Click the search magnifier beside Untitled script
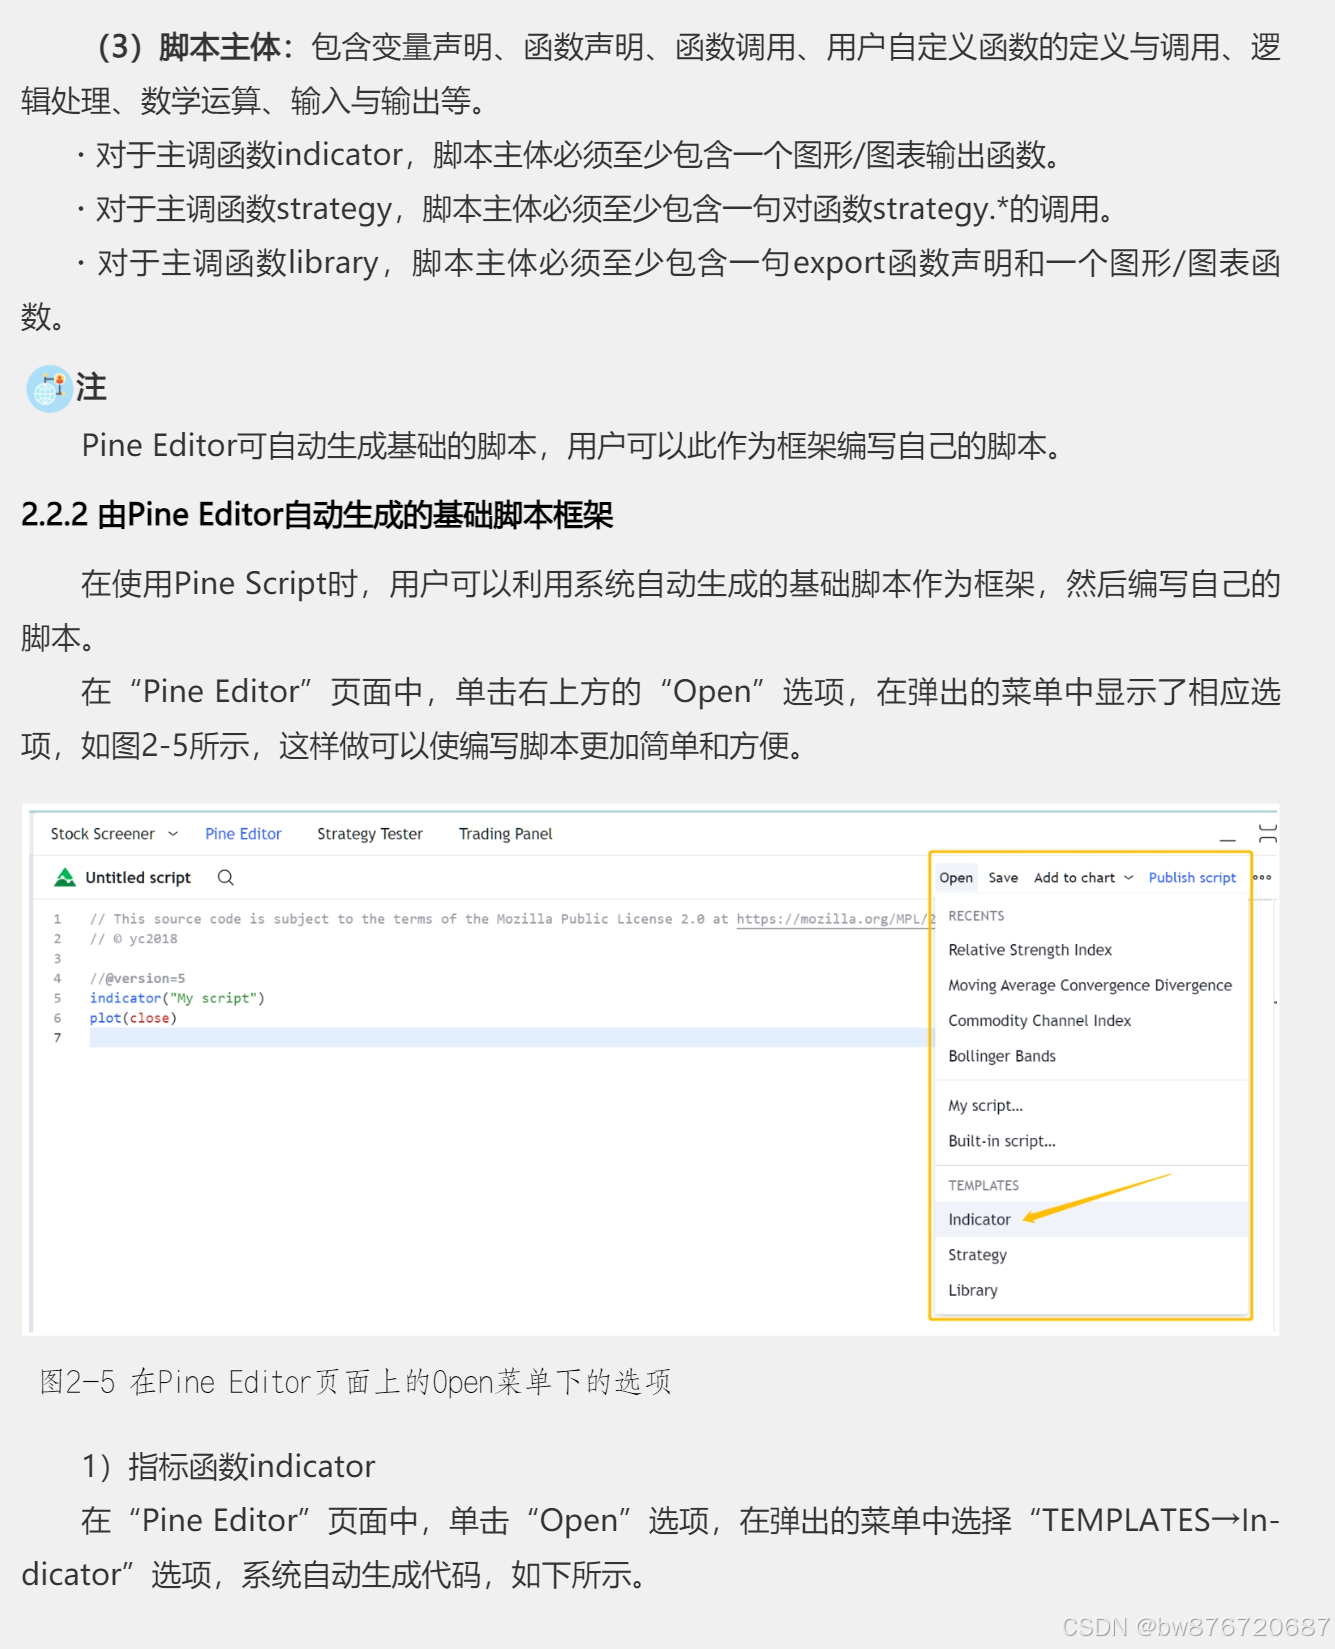The image size is (1335, 1649). coord(226,877)
